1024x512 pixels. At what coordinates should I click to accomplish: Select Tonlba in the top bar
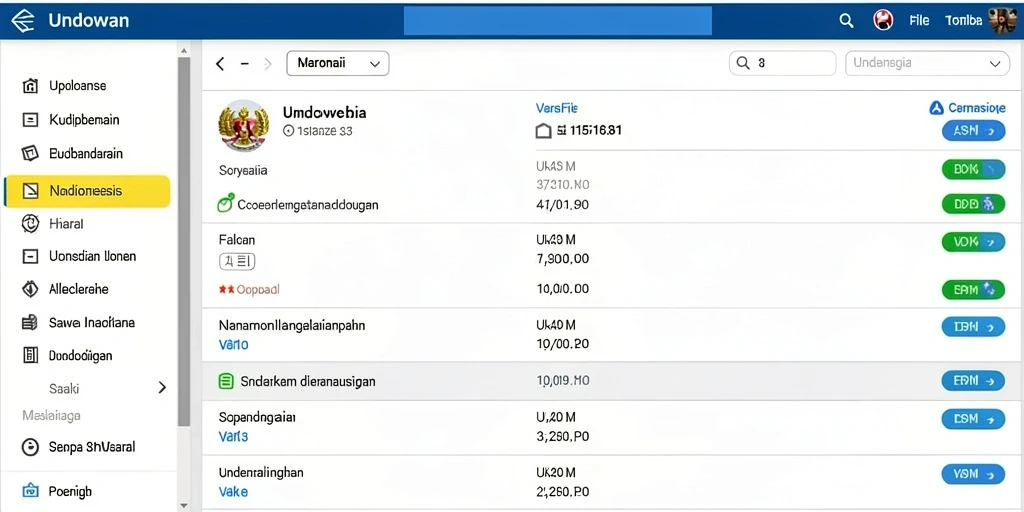[x=963, y=20]
